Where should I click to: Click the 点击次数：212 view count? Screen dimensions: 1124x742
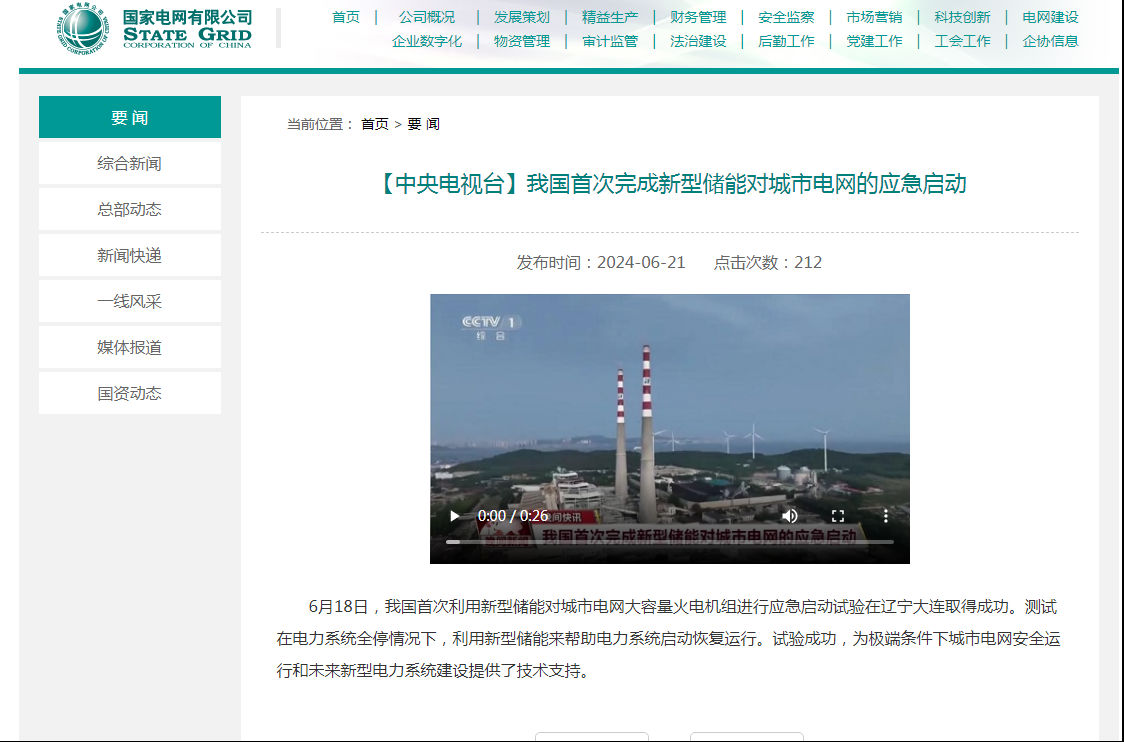(768, 262)
